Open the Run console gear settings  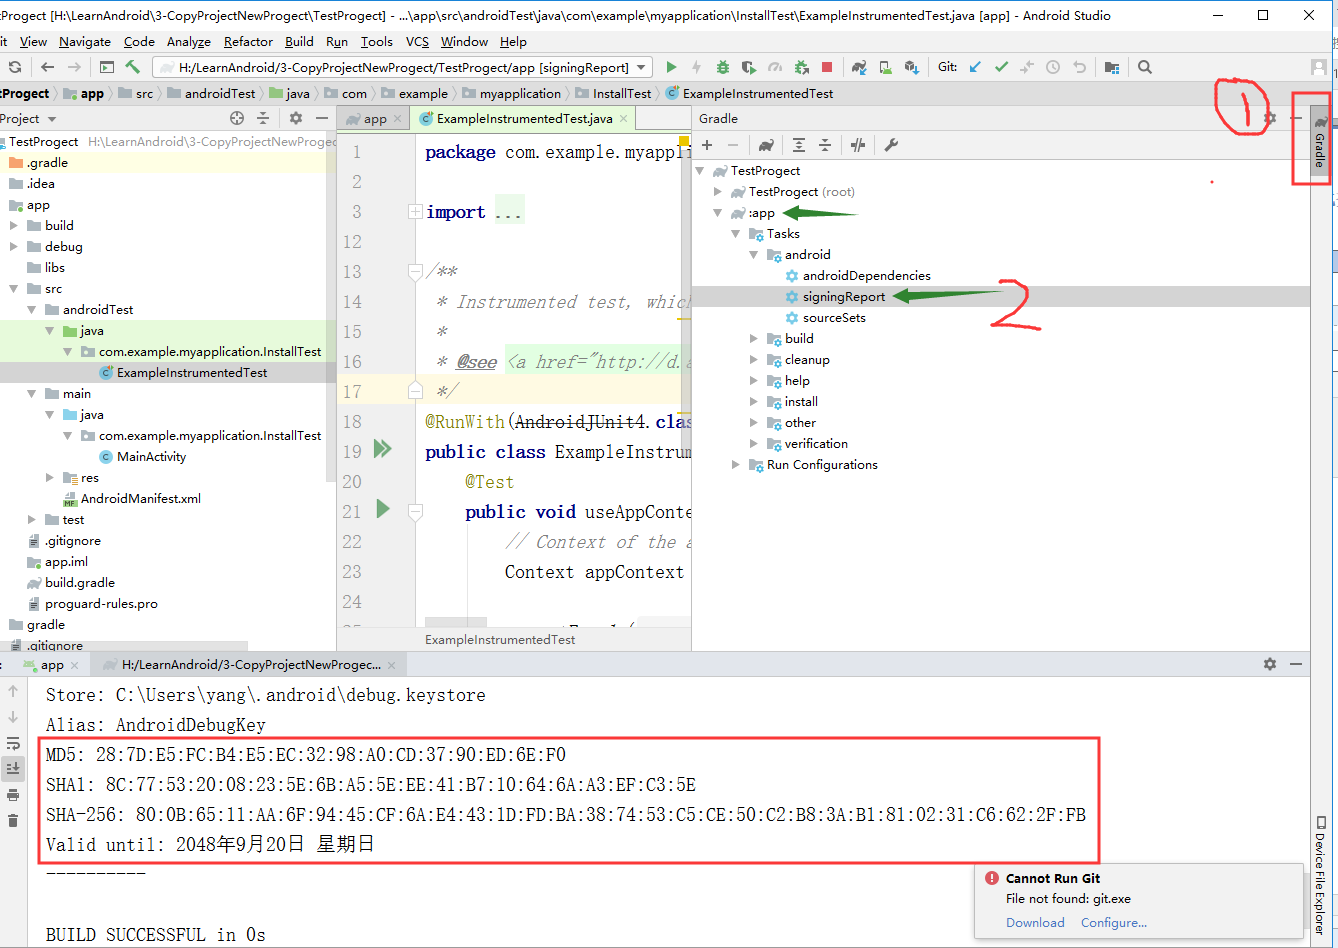click(1270, 664)
